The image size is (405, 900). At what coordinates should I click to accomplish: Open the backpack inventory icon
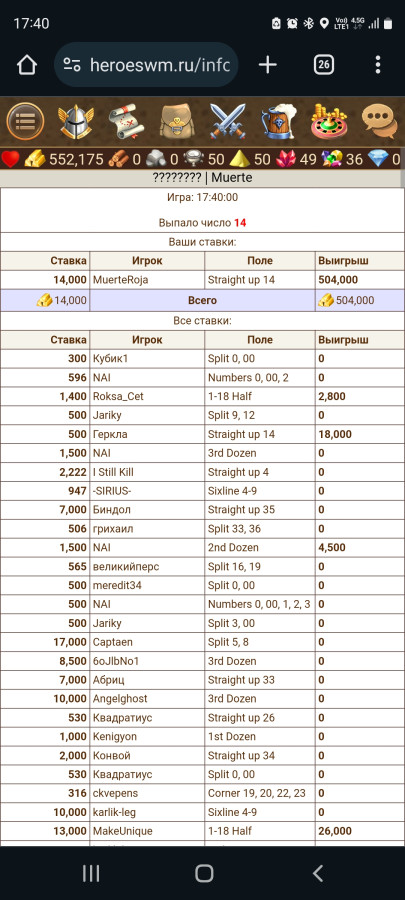[x=177, y=121]
